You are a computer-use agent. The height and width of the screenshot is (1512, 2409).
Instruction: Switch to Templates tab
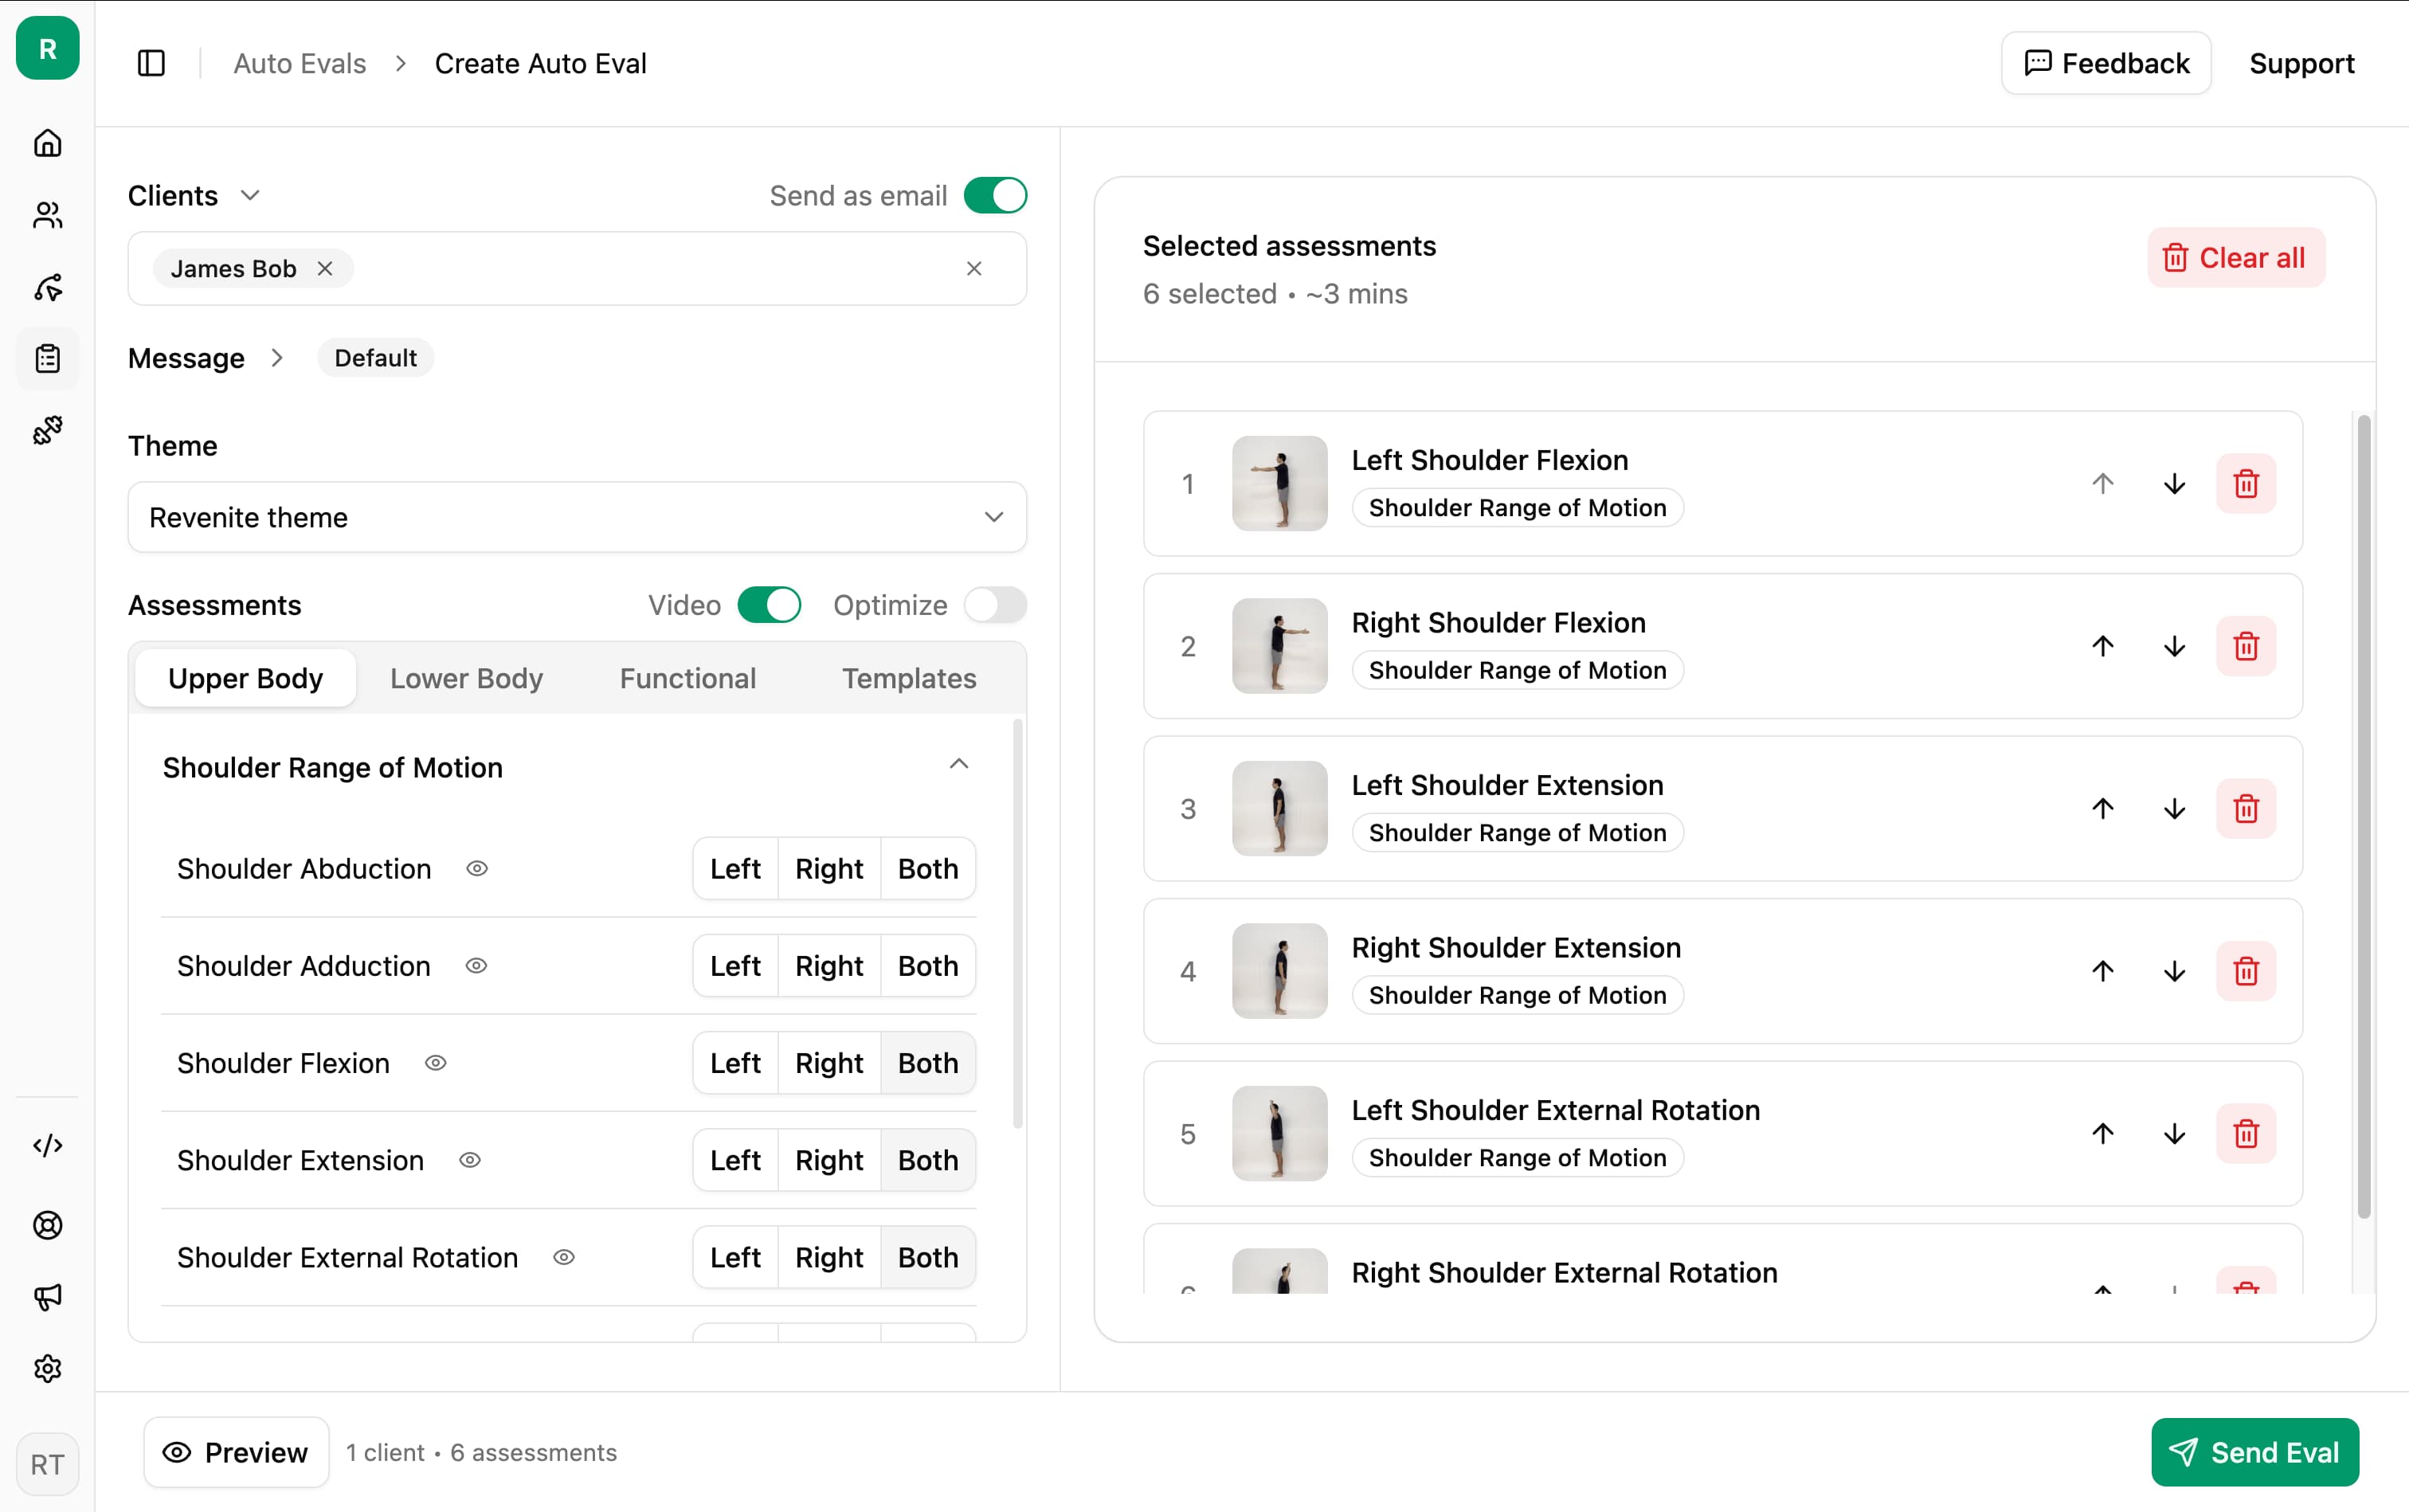click(909, 678)
